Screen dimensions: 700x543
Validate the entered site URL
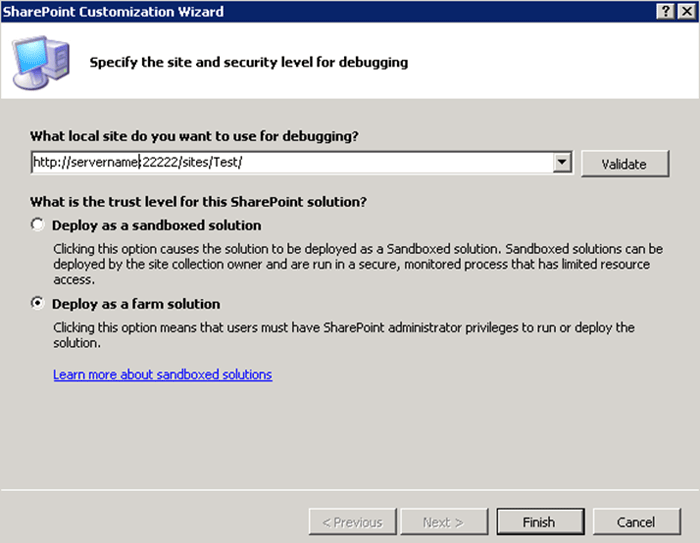[x=625, y=164]
